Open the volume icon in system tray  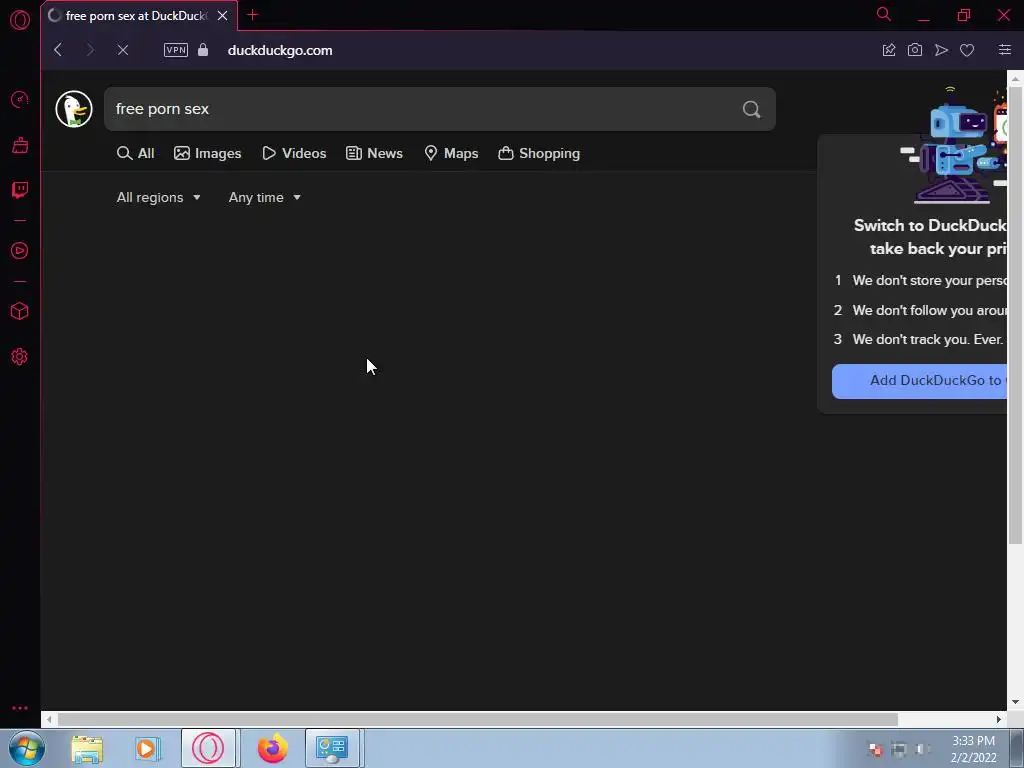point(921,750)
